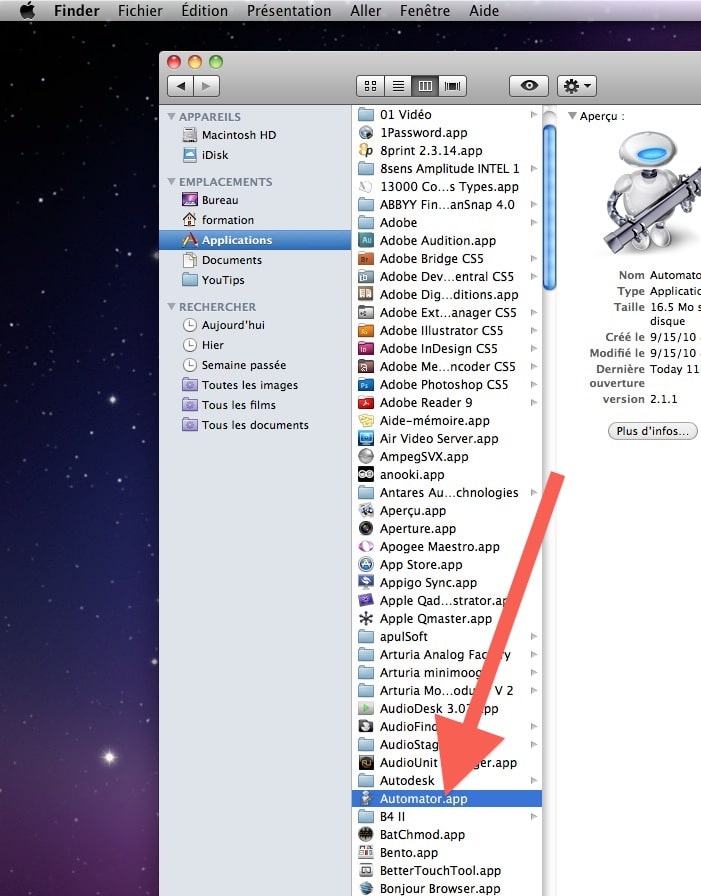Open the Macintosh HD device
Viewport: 701px width, 896px height.
pos(229,135)
